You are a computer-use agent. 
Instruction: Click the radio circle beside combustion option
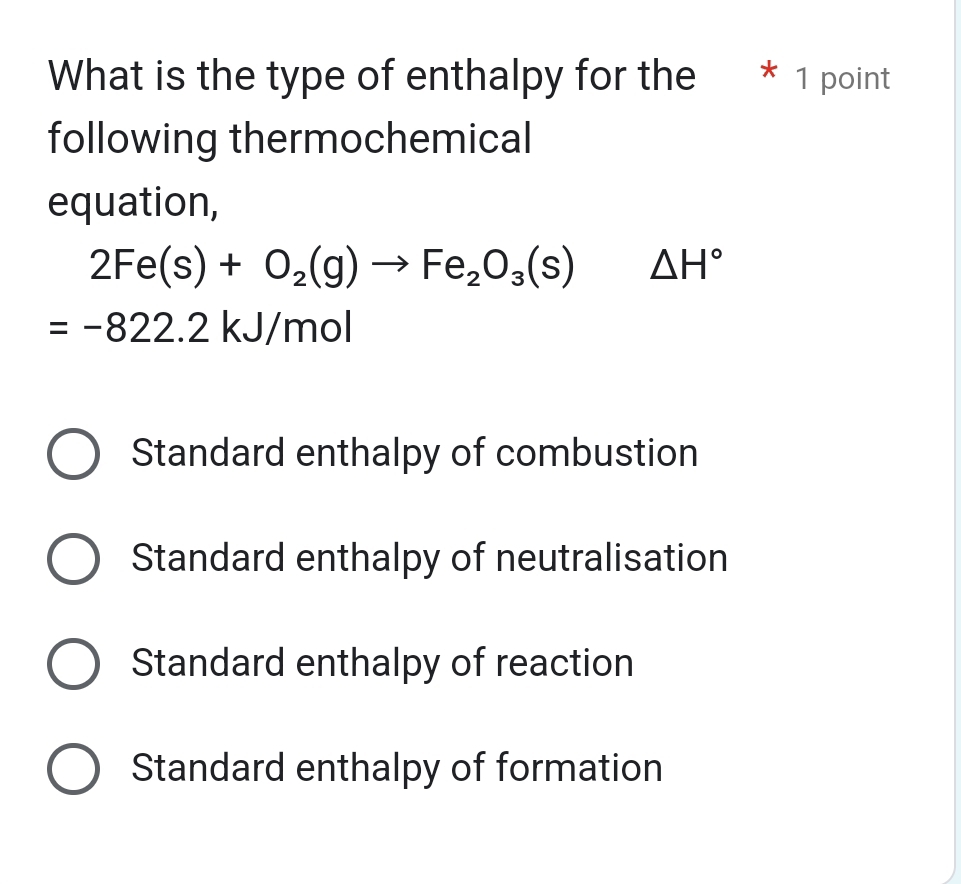click(x=73, y=453)
